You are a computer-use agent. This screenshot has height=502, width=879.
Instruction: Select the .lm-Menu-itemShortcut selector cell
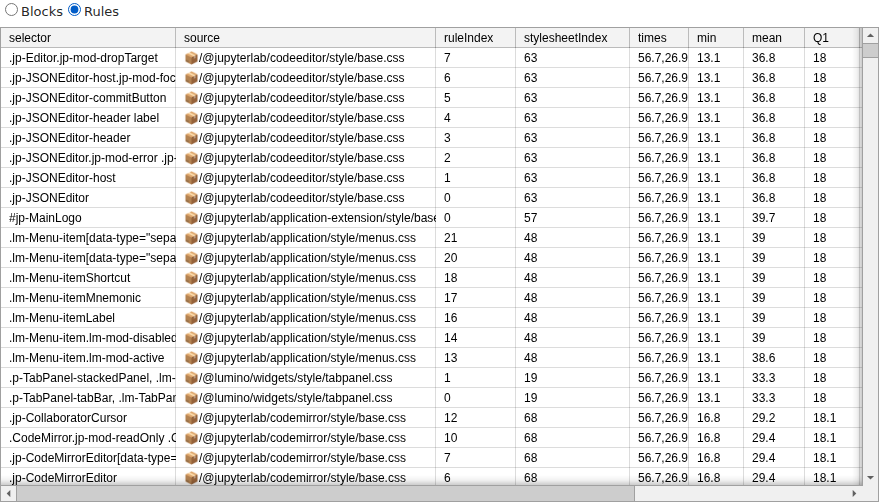(x=88, y=278)
